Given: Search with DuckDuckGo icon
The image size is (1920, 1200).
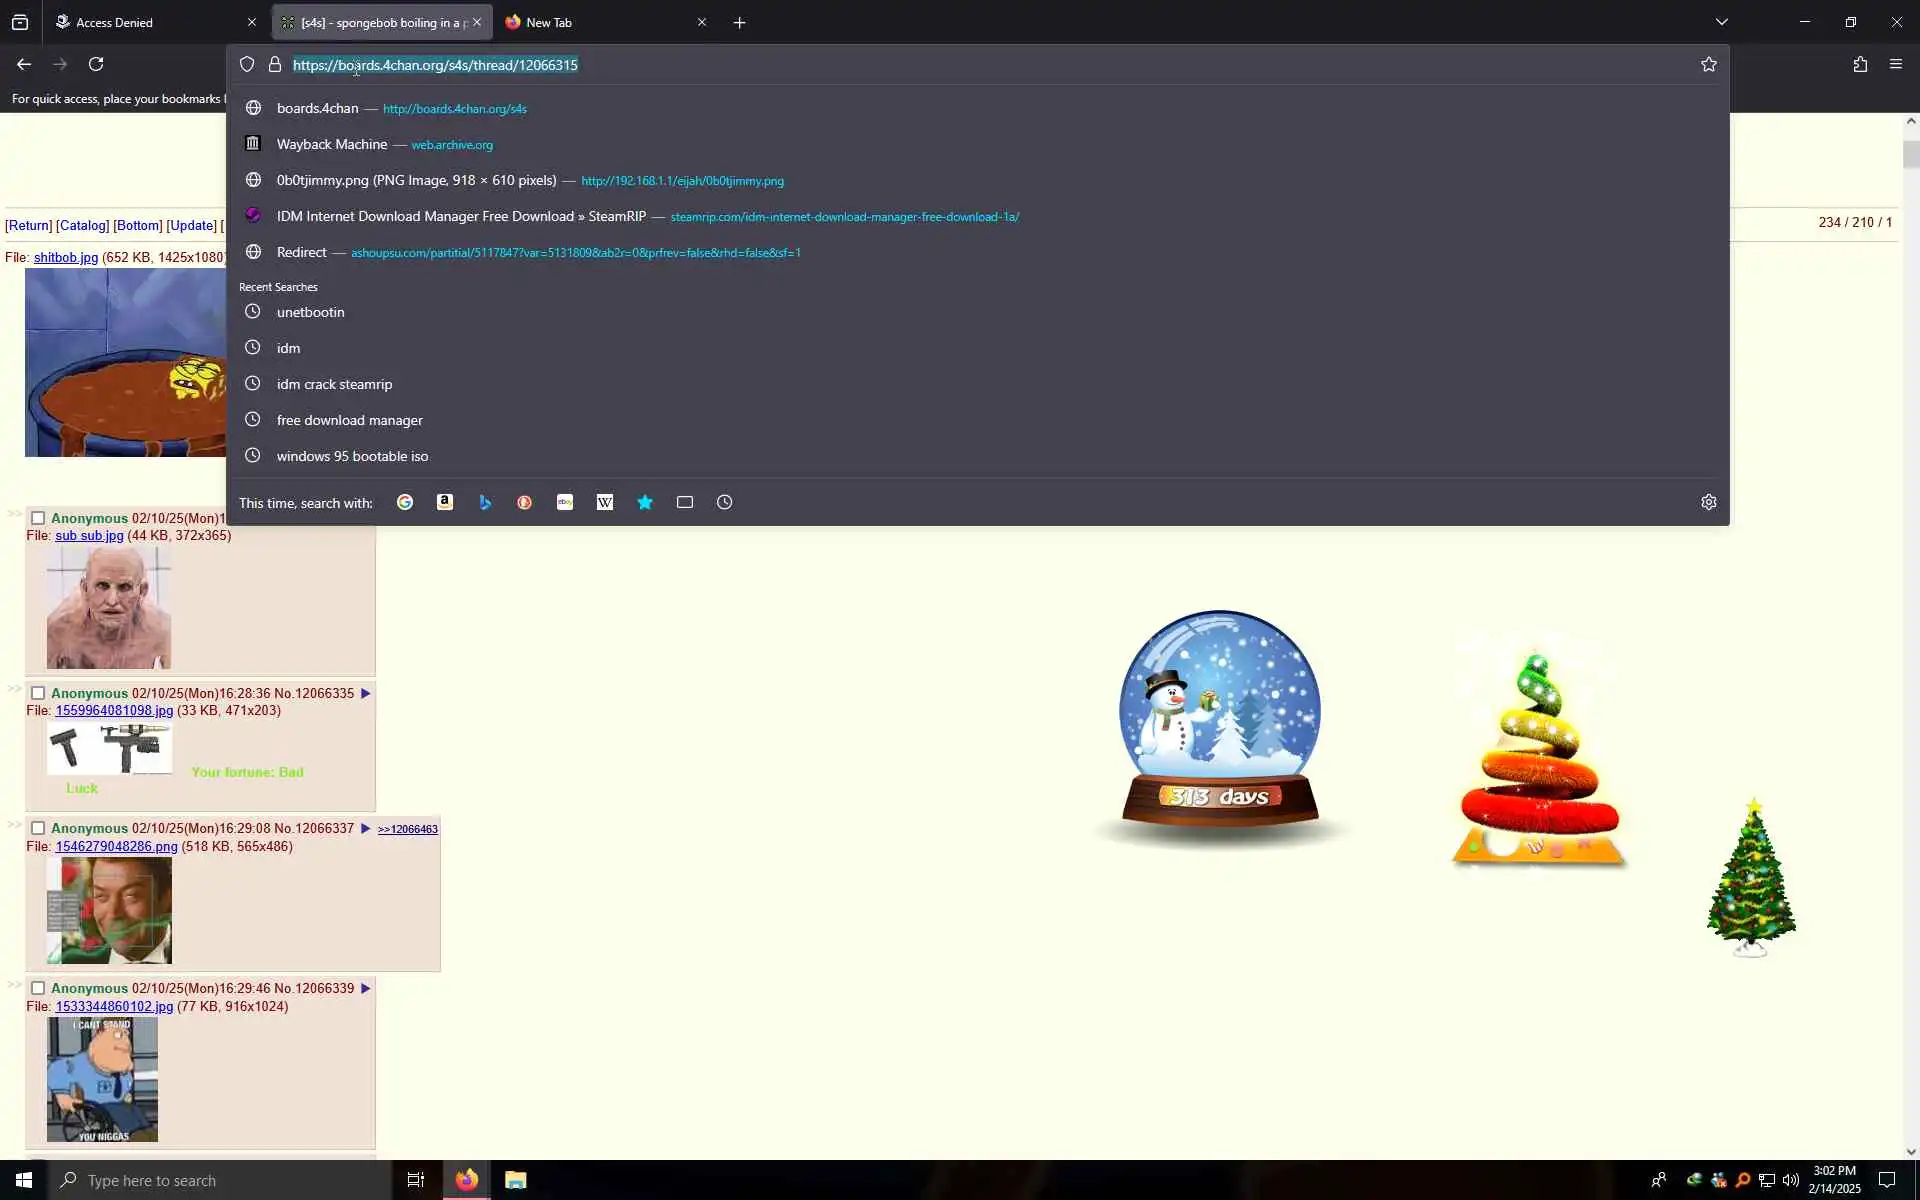Looking at the screenshot, I should pyautogui.click(x=525, y=502).
